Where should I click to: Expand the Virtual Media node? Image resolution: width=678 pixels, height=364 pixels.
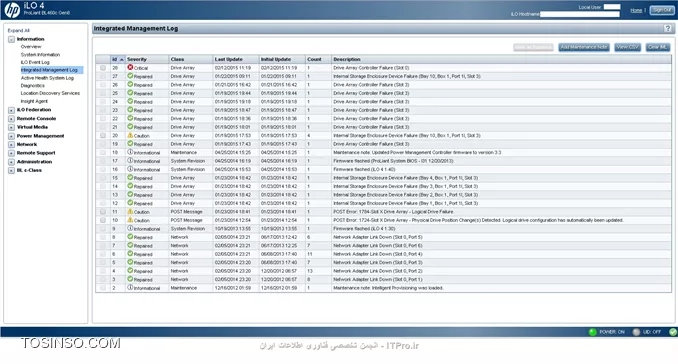(x=11, y=128)
